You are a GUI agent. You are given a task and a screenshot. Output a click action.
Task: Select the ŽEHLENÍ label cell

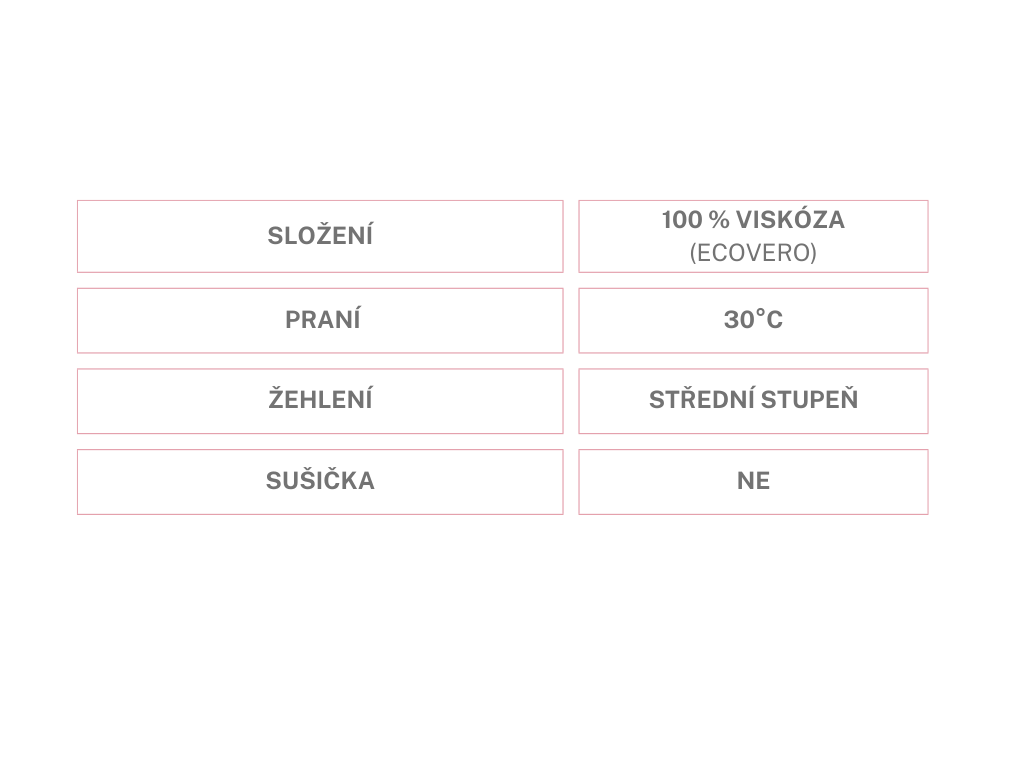coord(320,401)
